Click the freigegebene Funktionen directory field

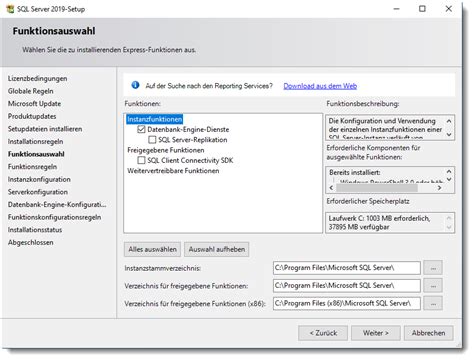[x=347, y=286]
